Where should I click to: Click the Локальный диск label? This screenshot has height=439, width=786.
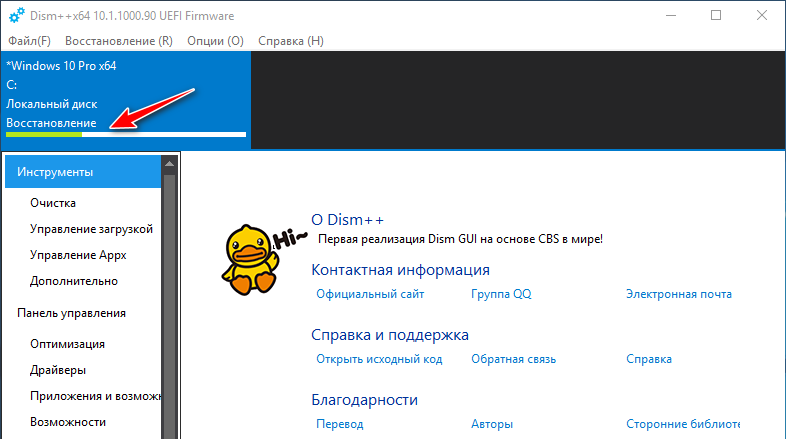coord(52,104)
